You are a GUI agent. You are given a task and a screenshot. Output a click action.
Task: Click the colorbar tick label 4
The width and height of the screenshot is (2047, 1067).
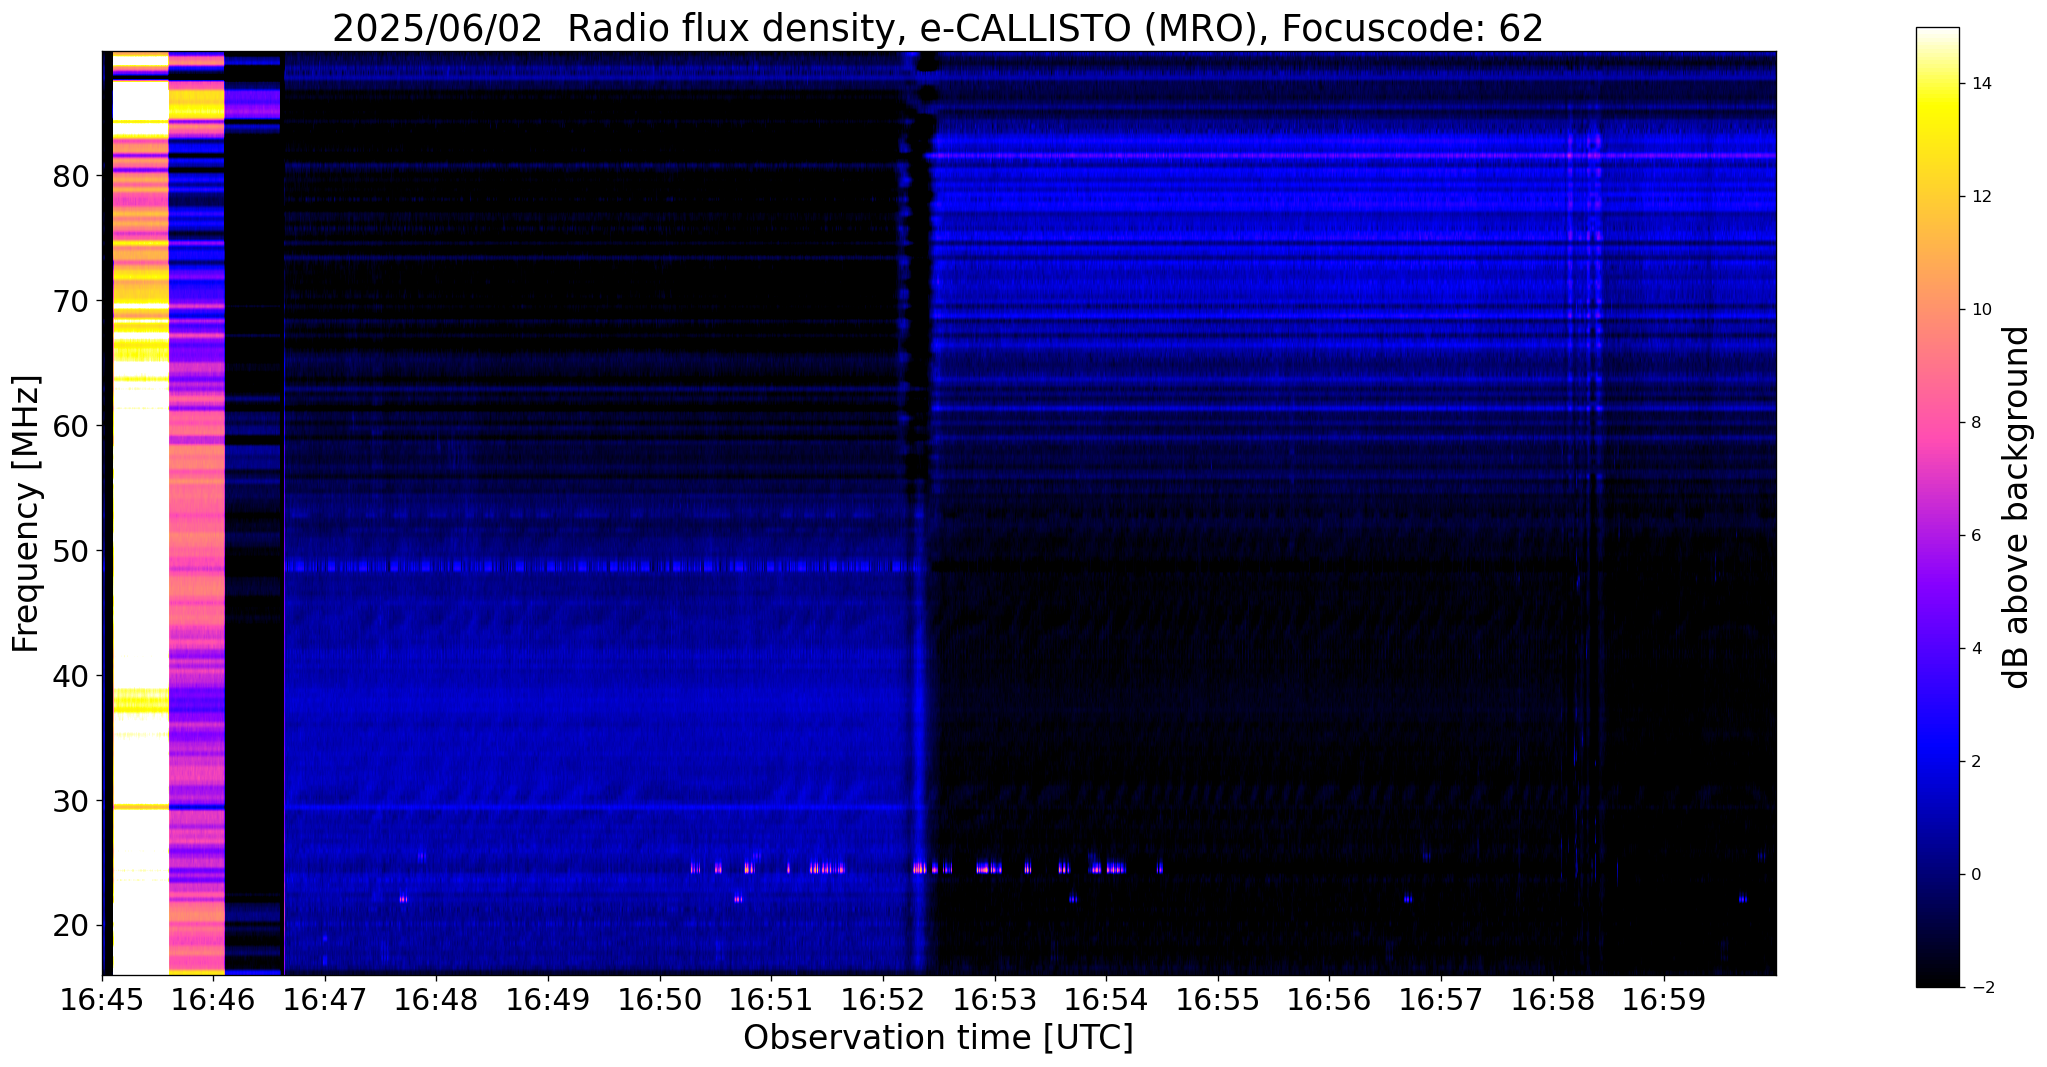[1975, 649]
